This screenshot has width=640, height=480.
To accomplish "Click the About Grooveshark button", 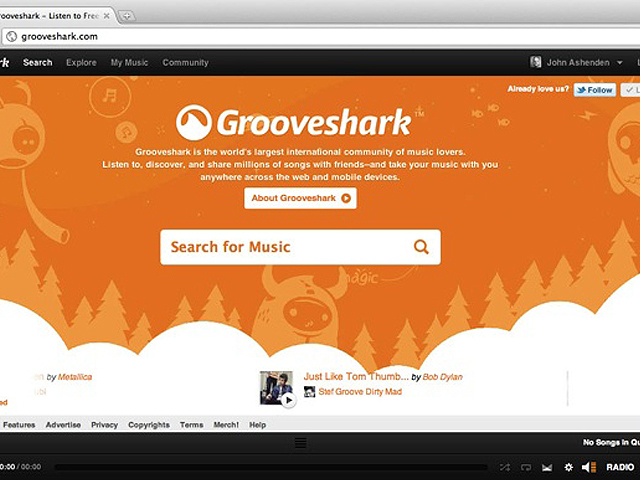I will [300, 198].
